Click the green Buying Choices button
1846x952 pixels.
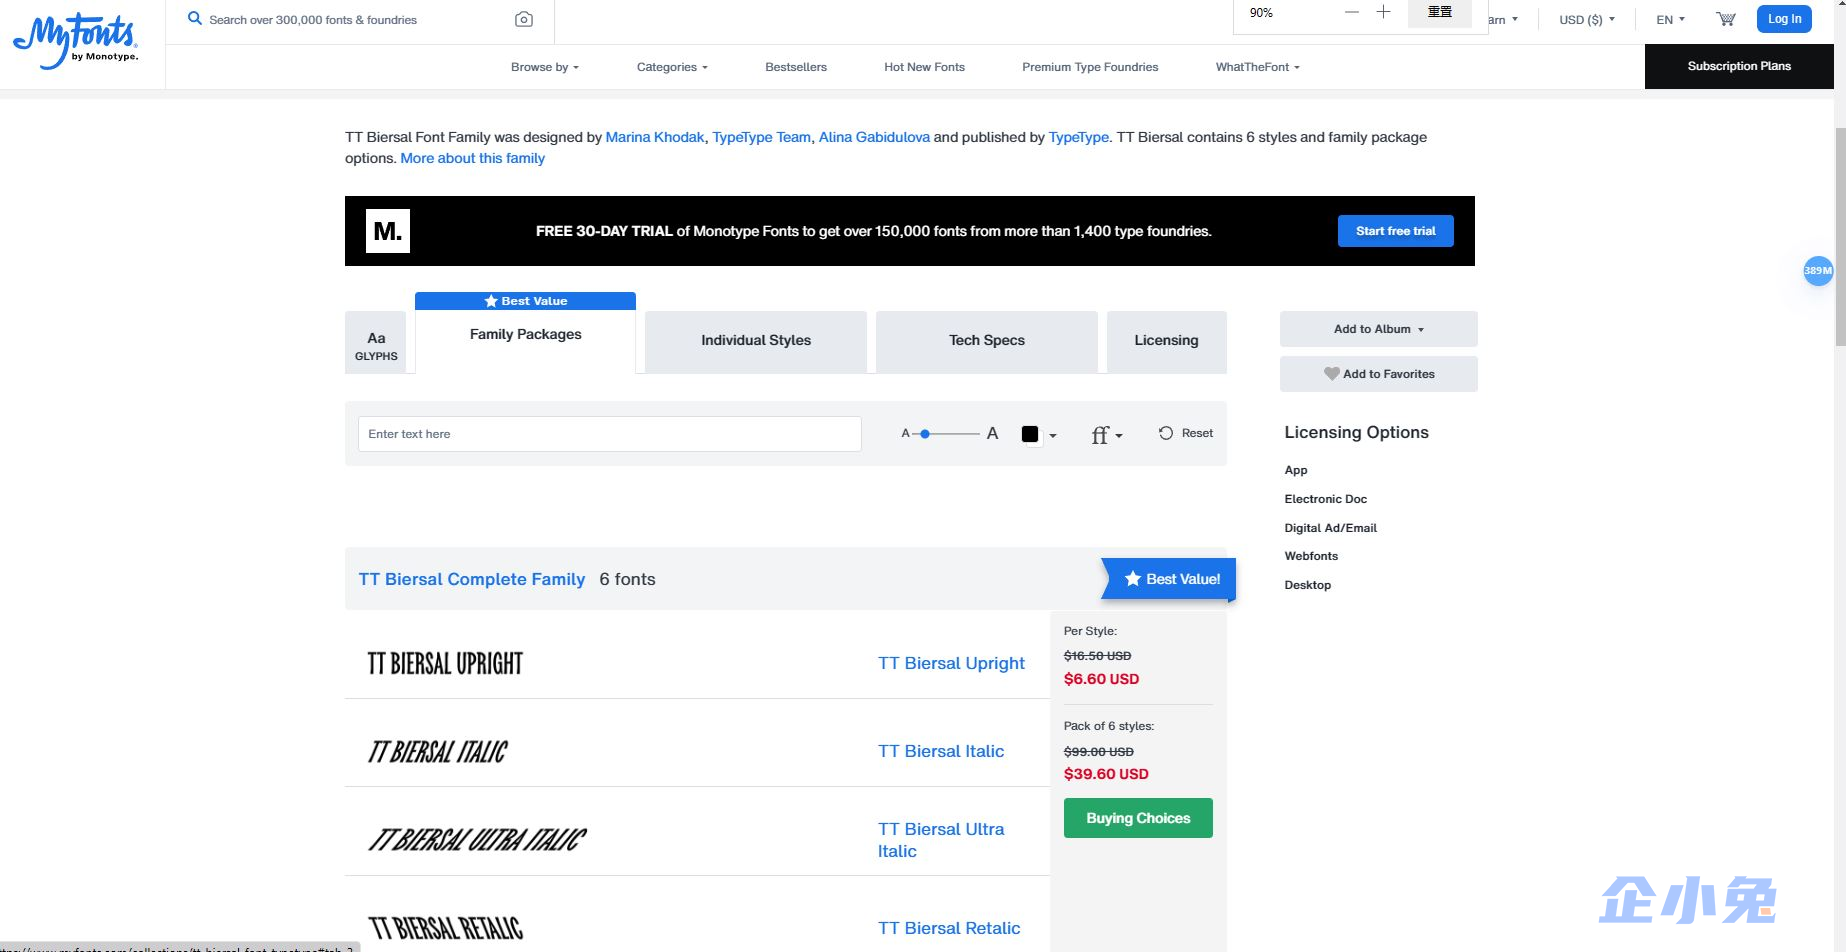[1138, 818]
